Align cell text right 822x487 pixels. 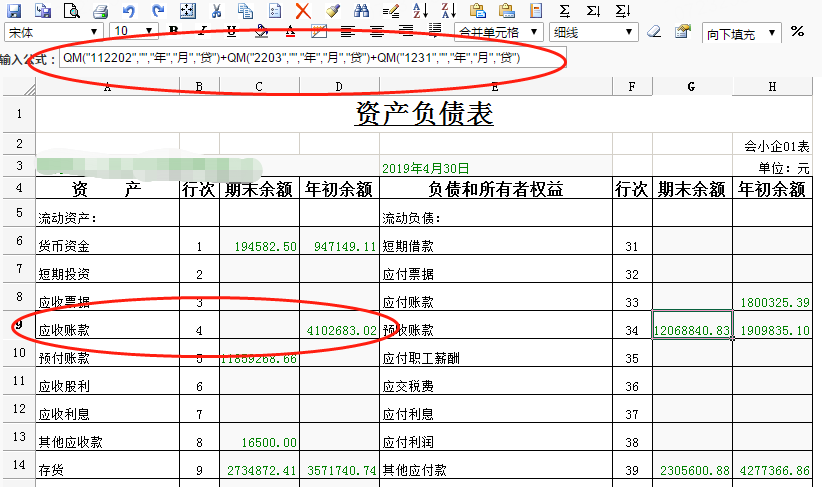406,32
